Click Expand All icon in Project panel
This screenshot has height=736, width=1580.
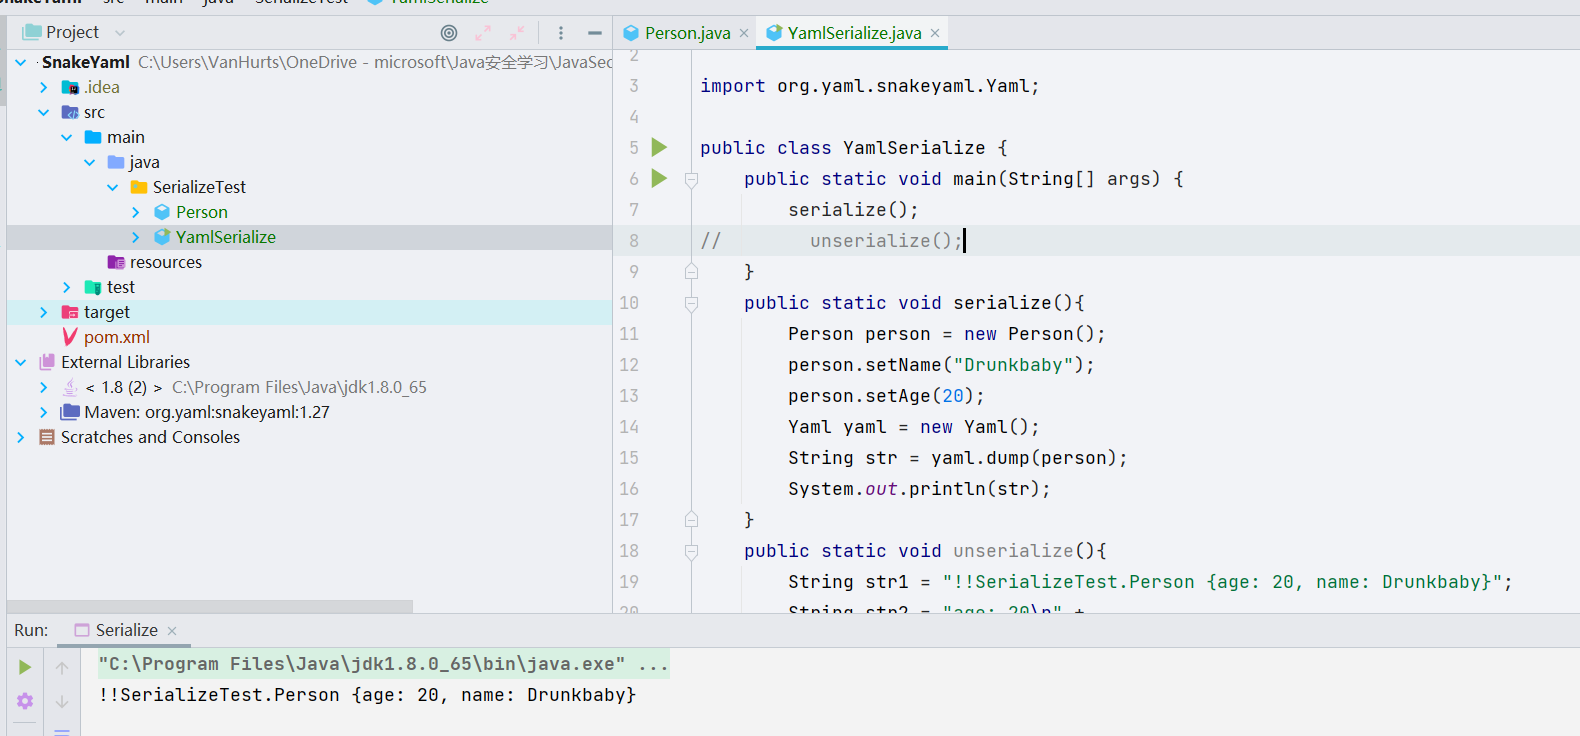483,33
